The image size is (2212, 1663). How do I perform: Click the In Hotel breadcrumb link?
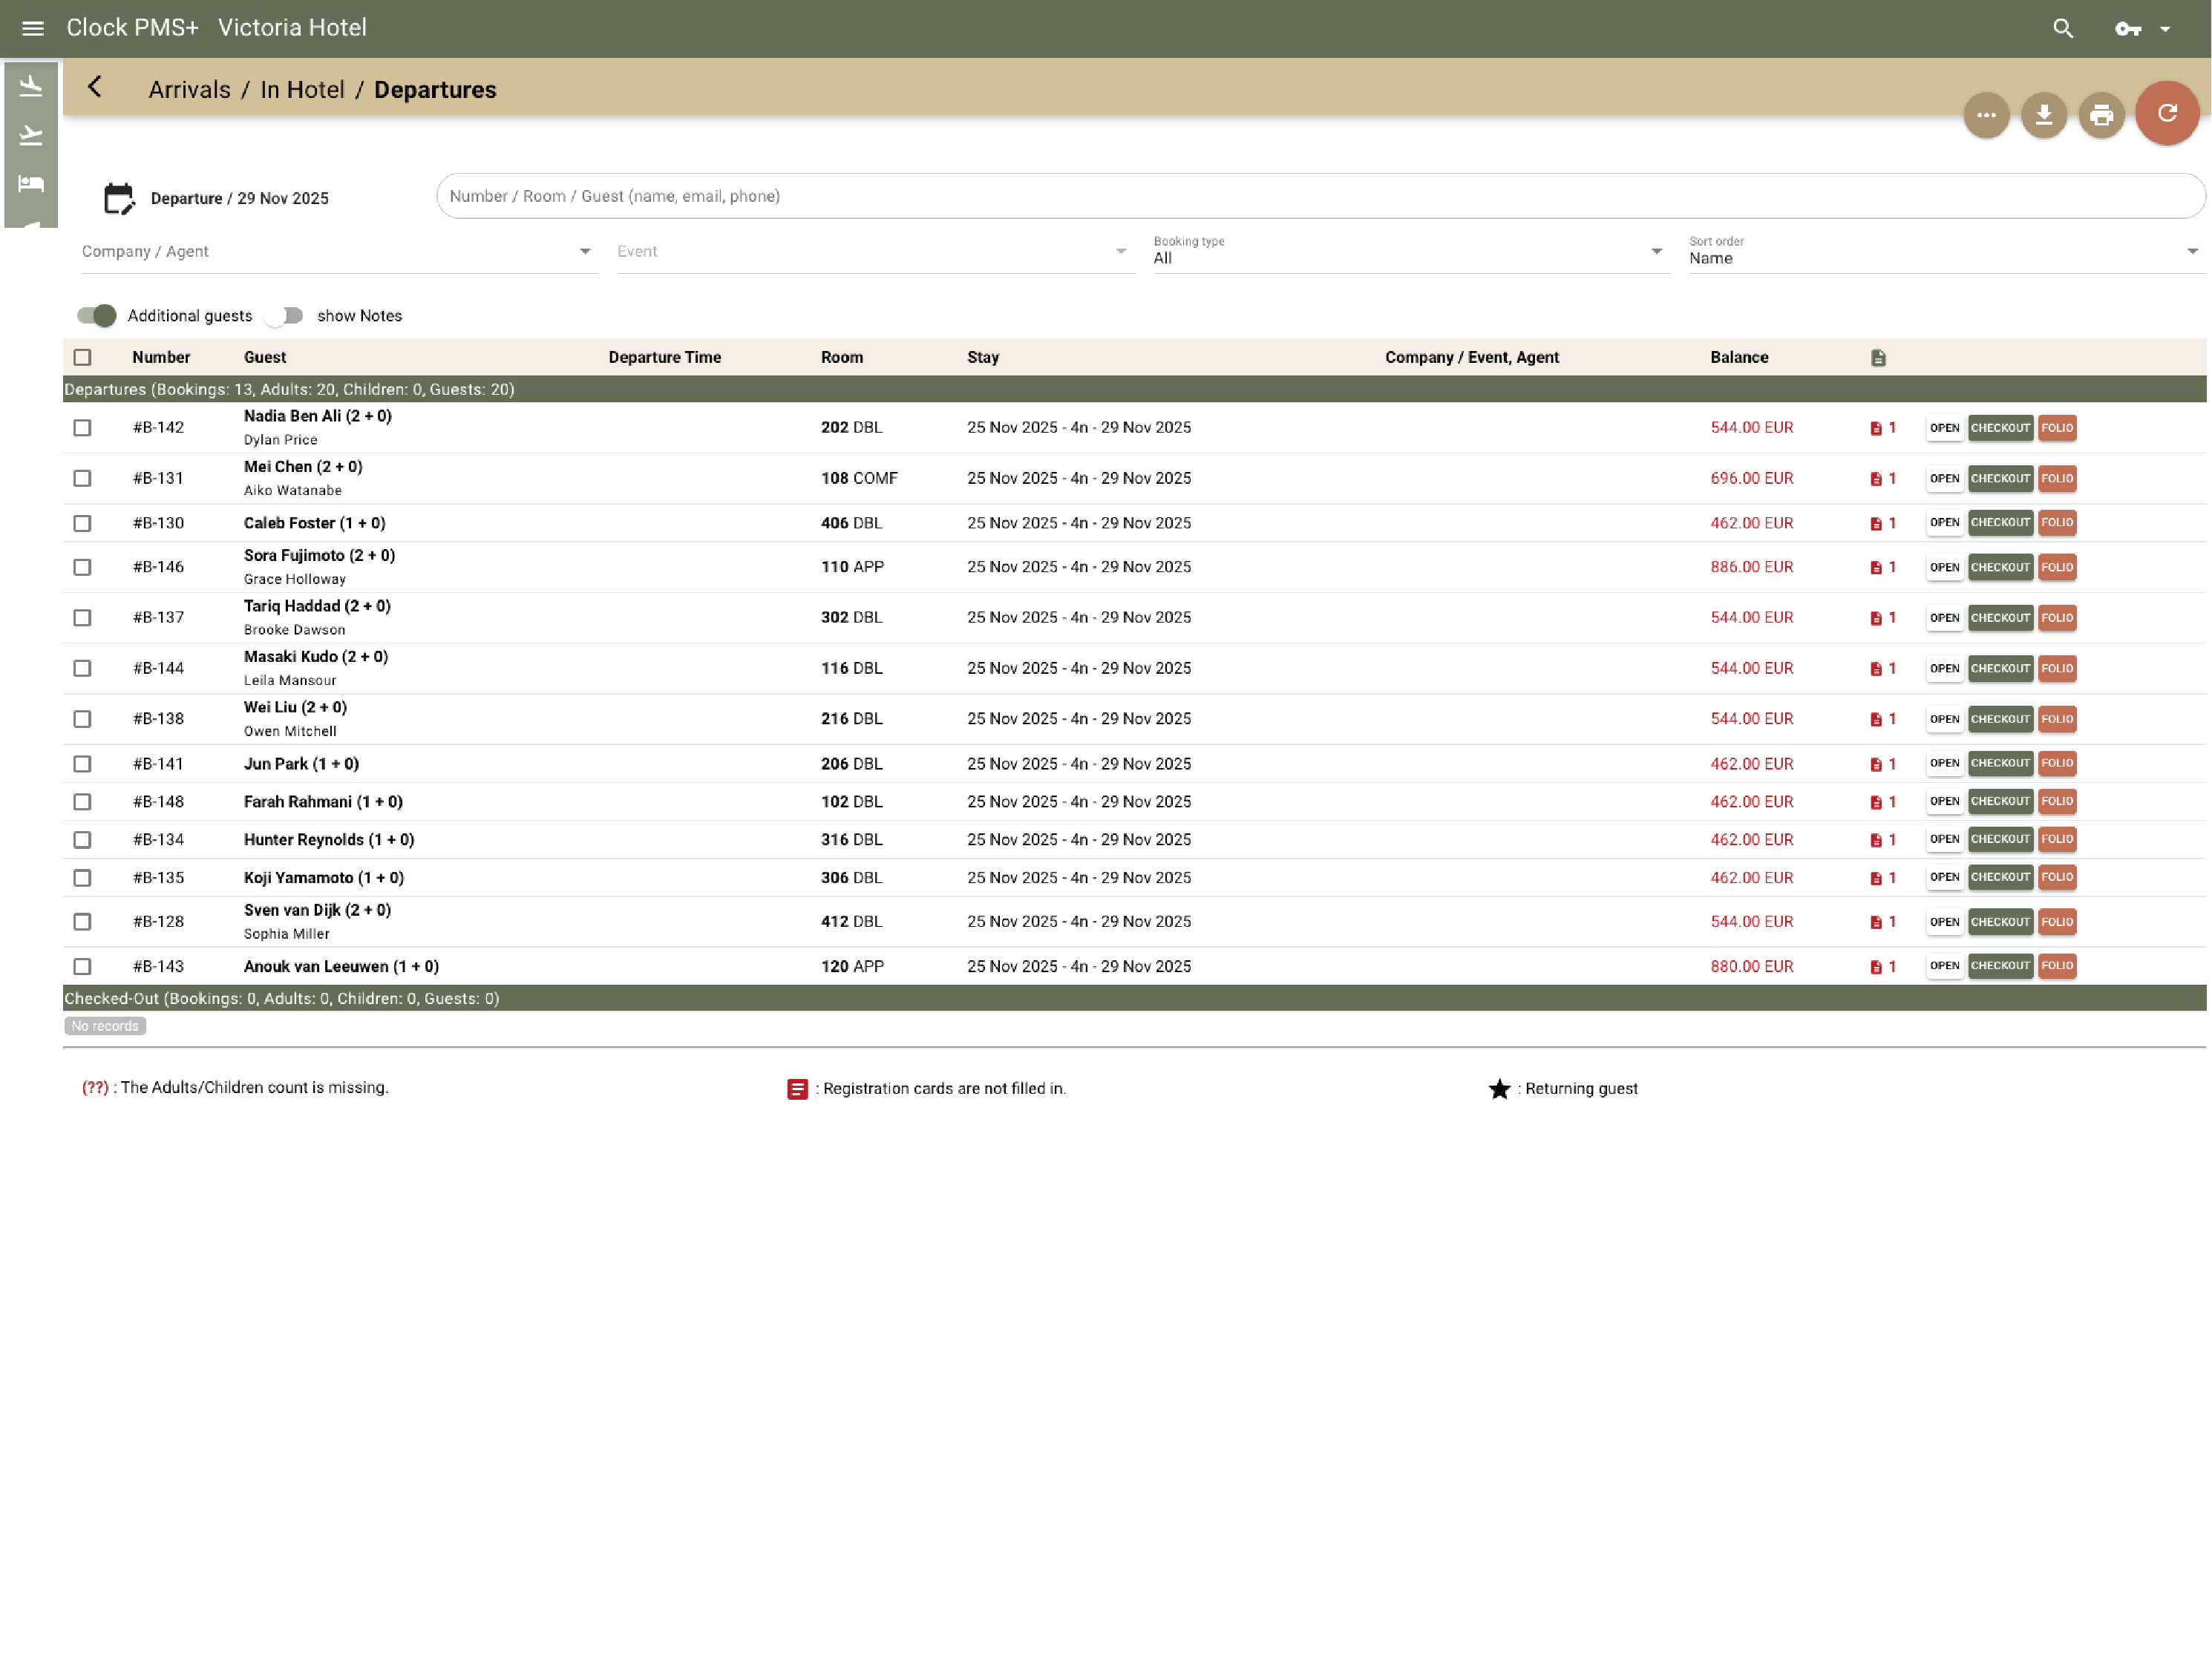[301, 89]
